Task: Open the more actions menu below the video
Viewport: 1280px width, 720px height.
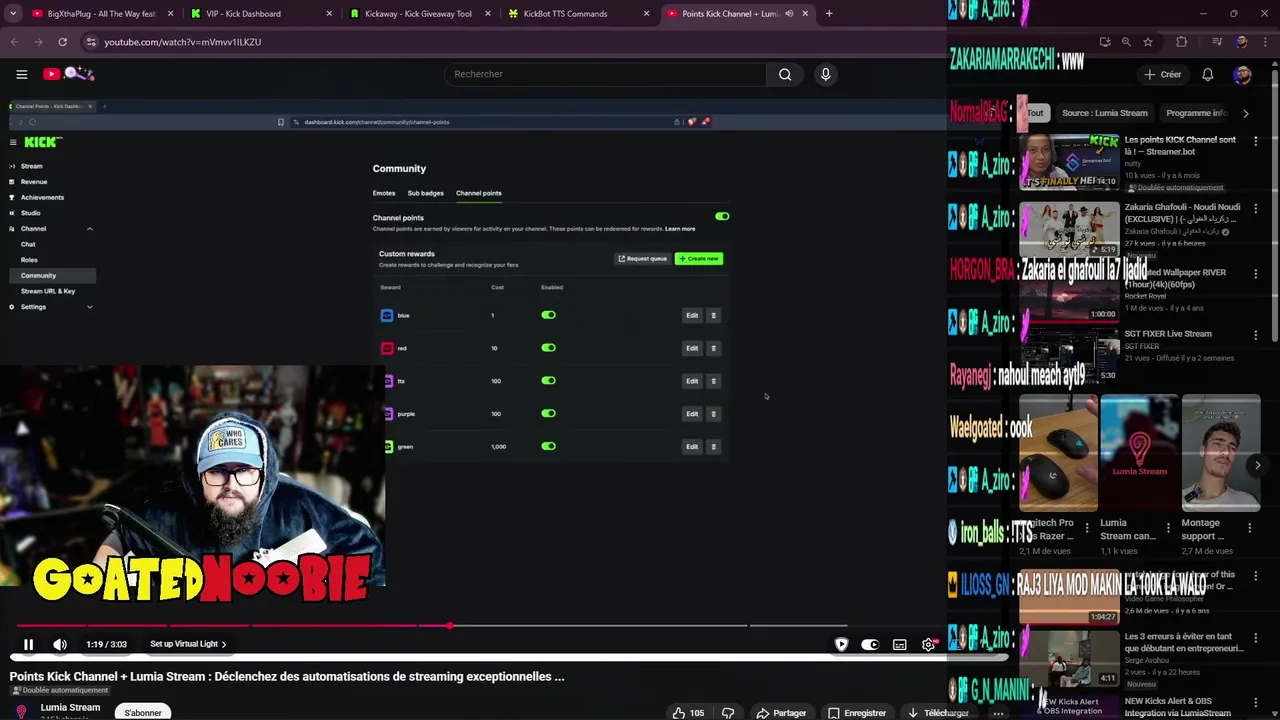Action: coord(997,713)
